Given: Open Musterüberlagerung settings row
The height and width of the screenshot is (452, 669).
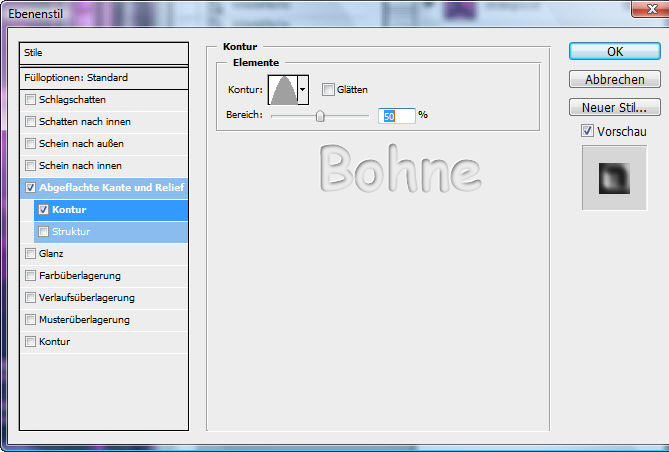Looking at the screenshot, I should pos(104,320).
